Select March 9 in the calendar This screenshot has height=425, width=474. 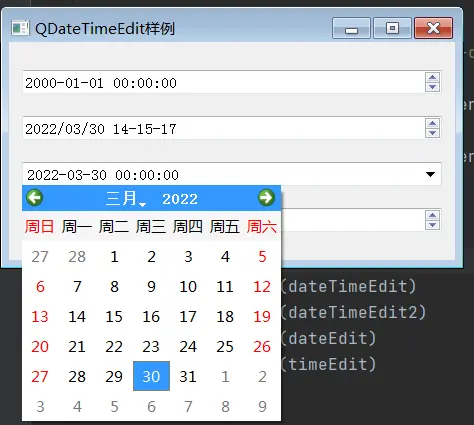pos(151,287)
